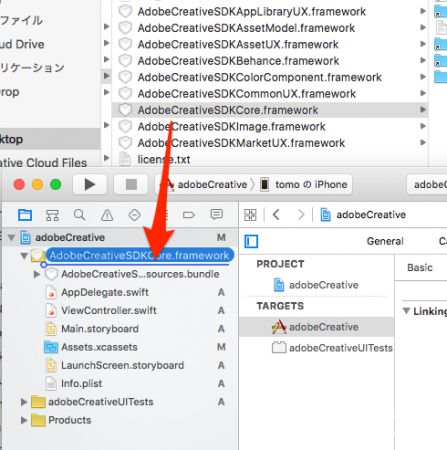447x450 pixels.
Task: Minimize the Xcode window with yellow button
Action: [37, 184]
